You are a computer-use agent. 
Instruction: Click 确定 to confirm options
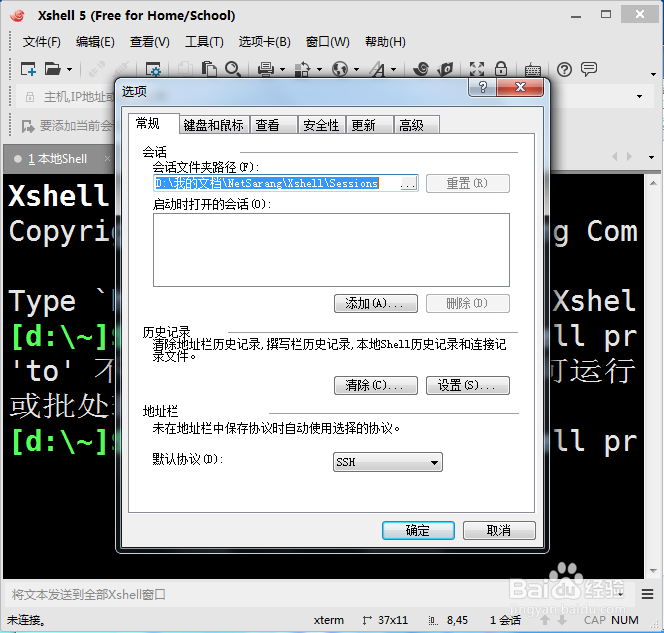pos(418,530)
